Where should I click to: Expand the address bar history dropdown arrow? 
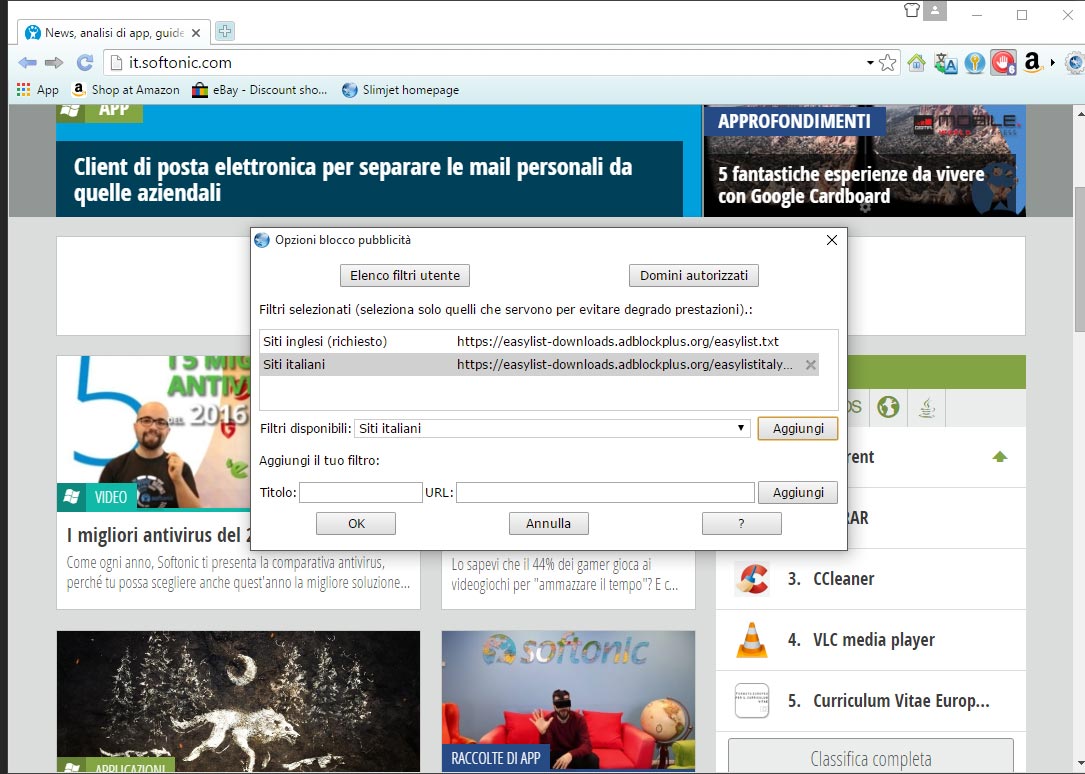[870, 63]
